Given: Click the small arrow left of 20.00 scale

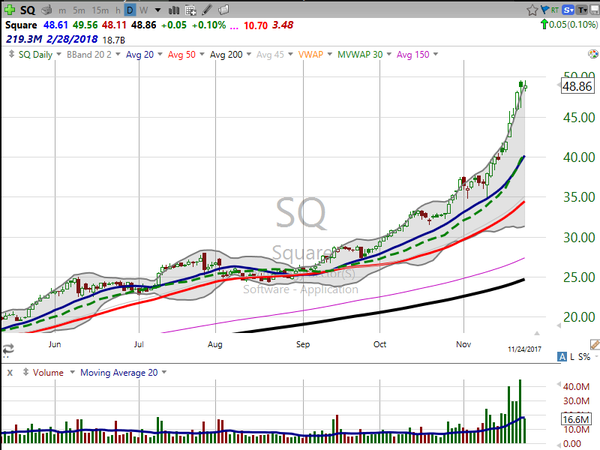Looking at the screenshot, I should tap(558, 326).
